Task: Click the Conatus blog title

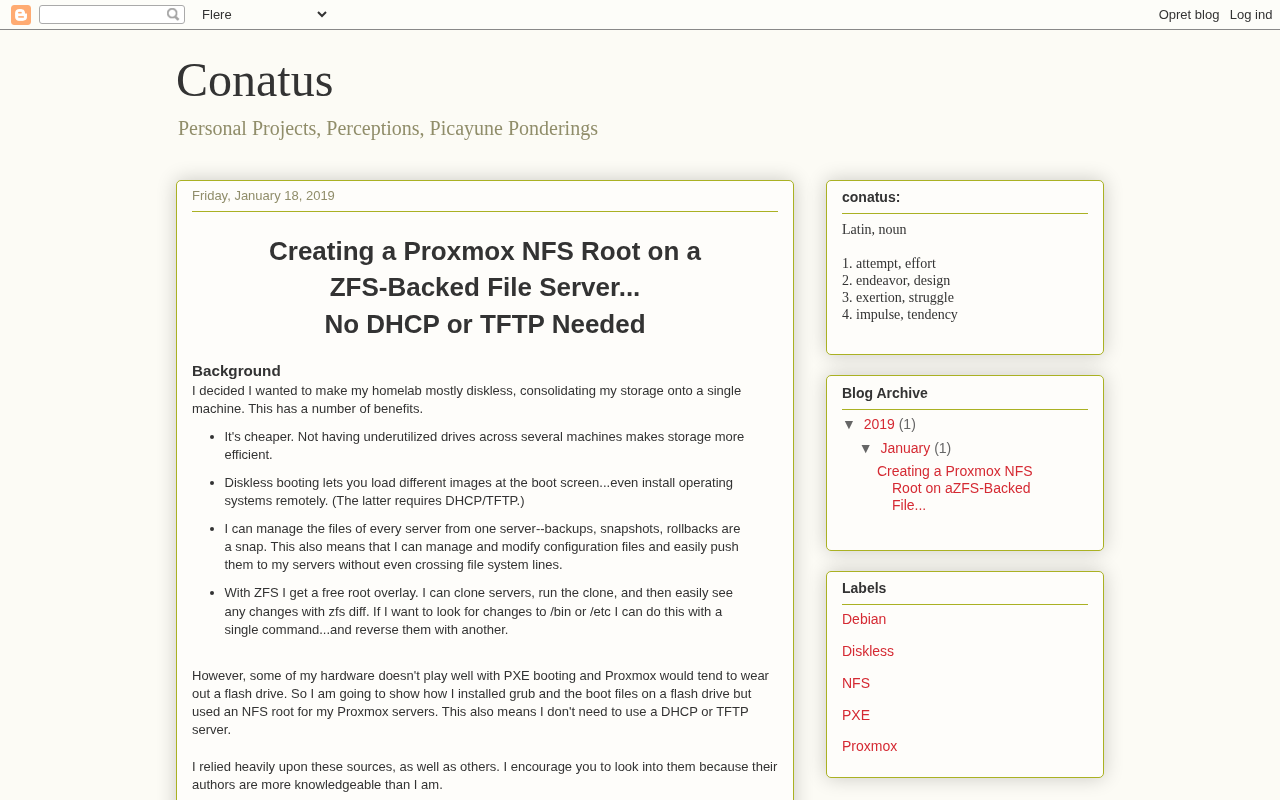Action: pos(254,80)
